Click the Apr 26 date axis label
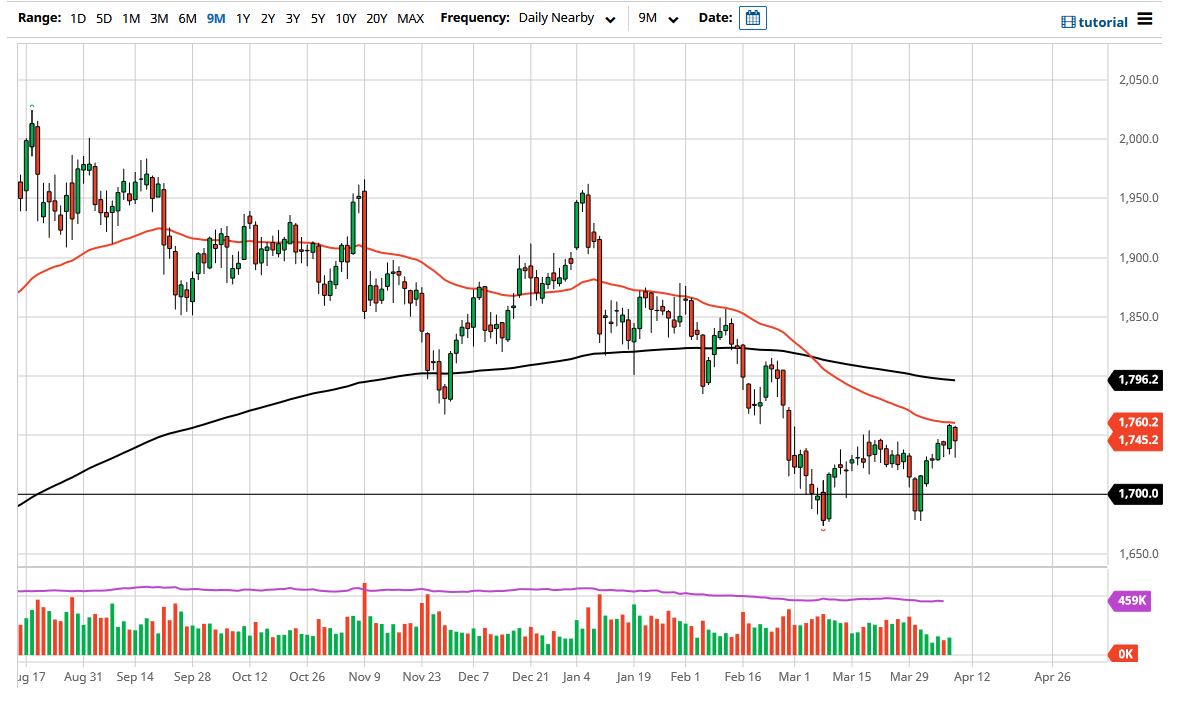This screenshot has height=704, width=1182. tap(1052, 677)
